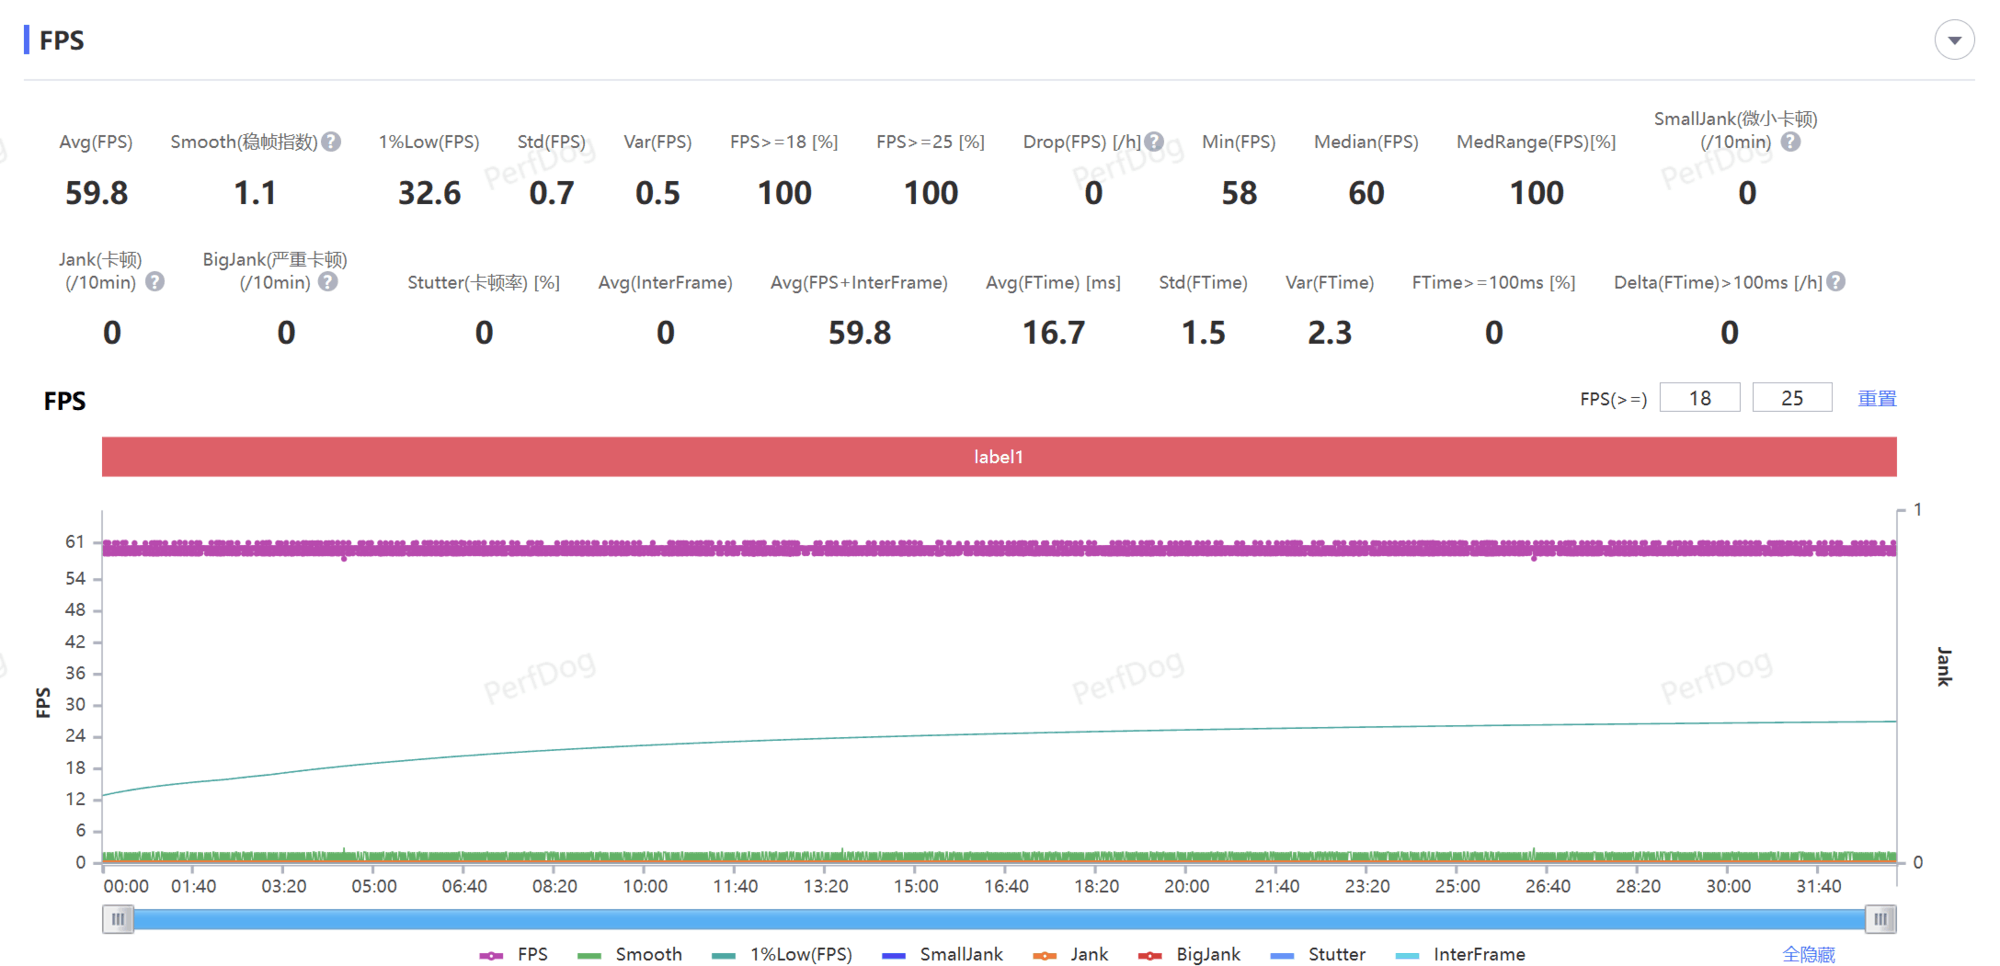Click help icon next to Smooth(稳帧指数)
The width and height of the screenshot is (2000, 966).
pos(331,142)
